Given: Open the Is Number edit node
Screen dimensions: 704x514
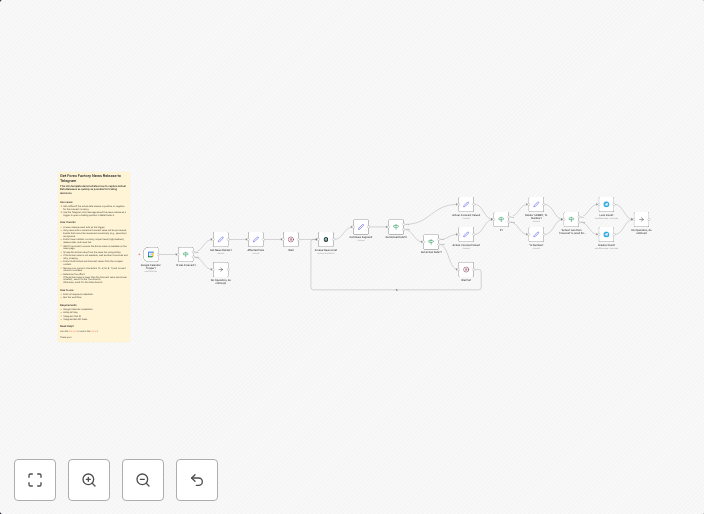Looking at the screenshot, I should point(536,235).
